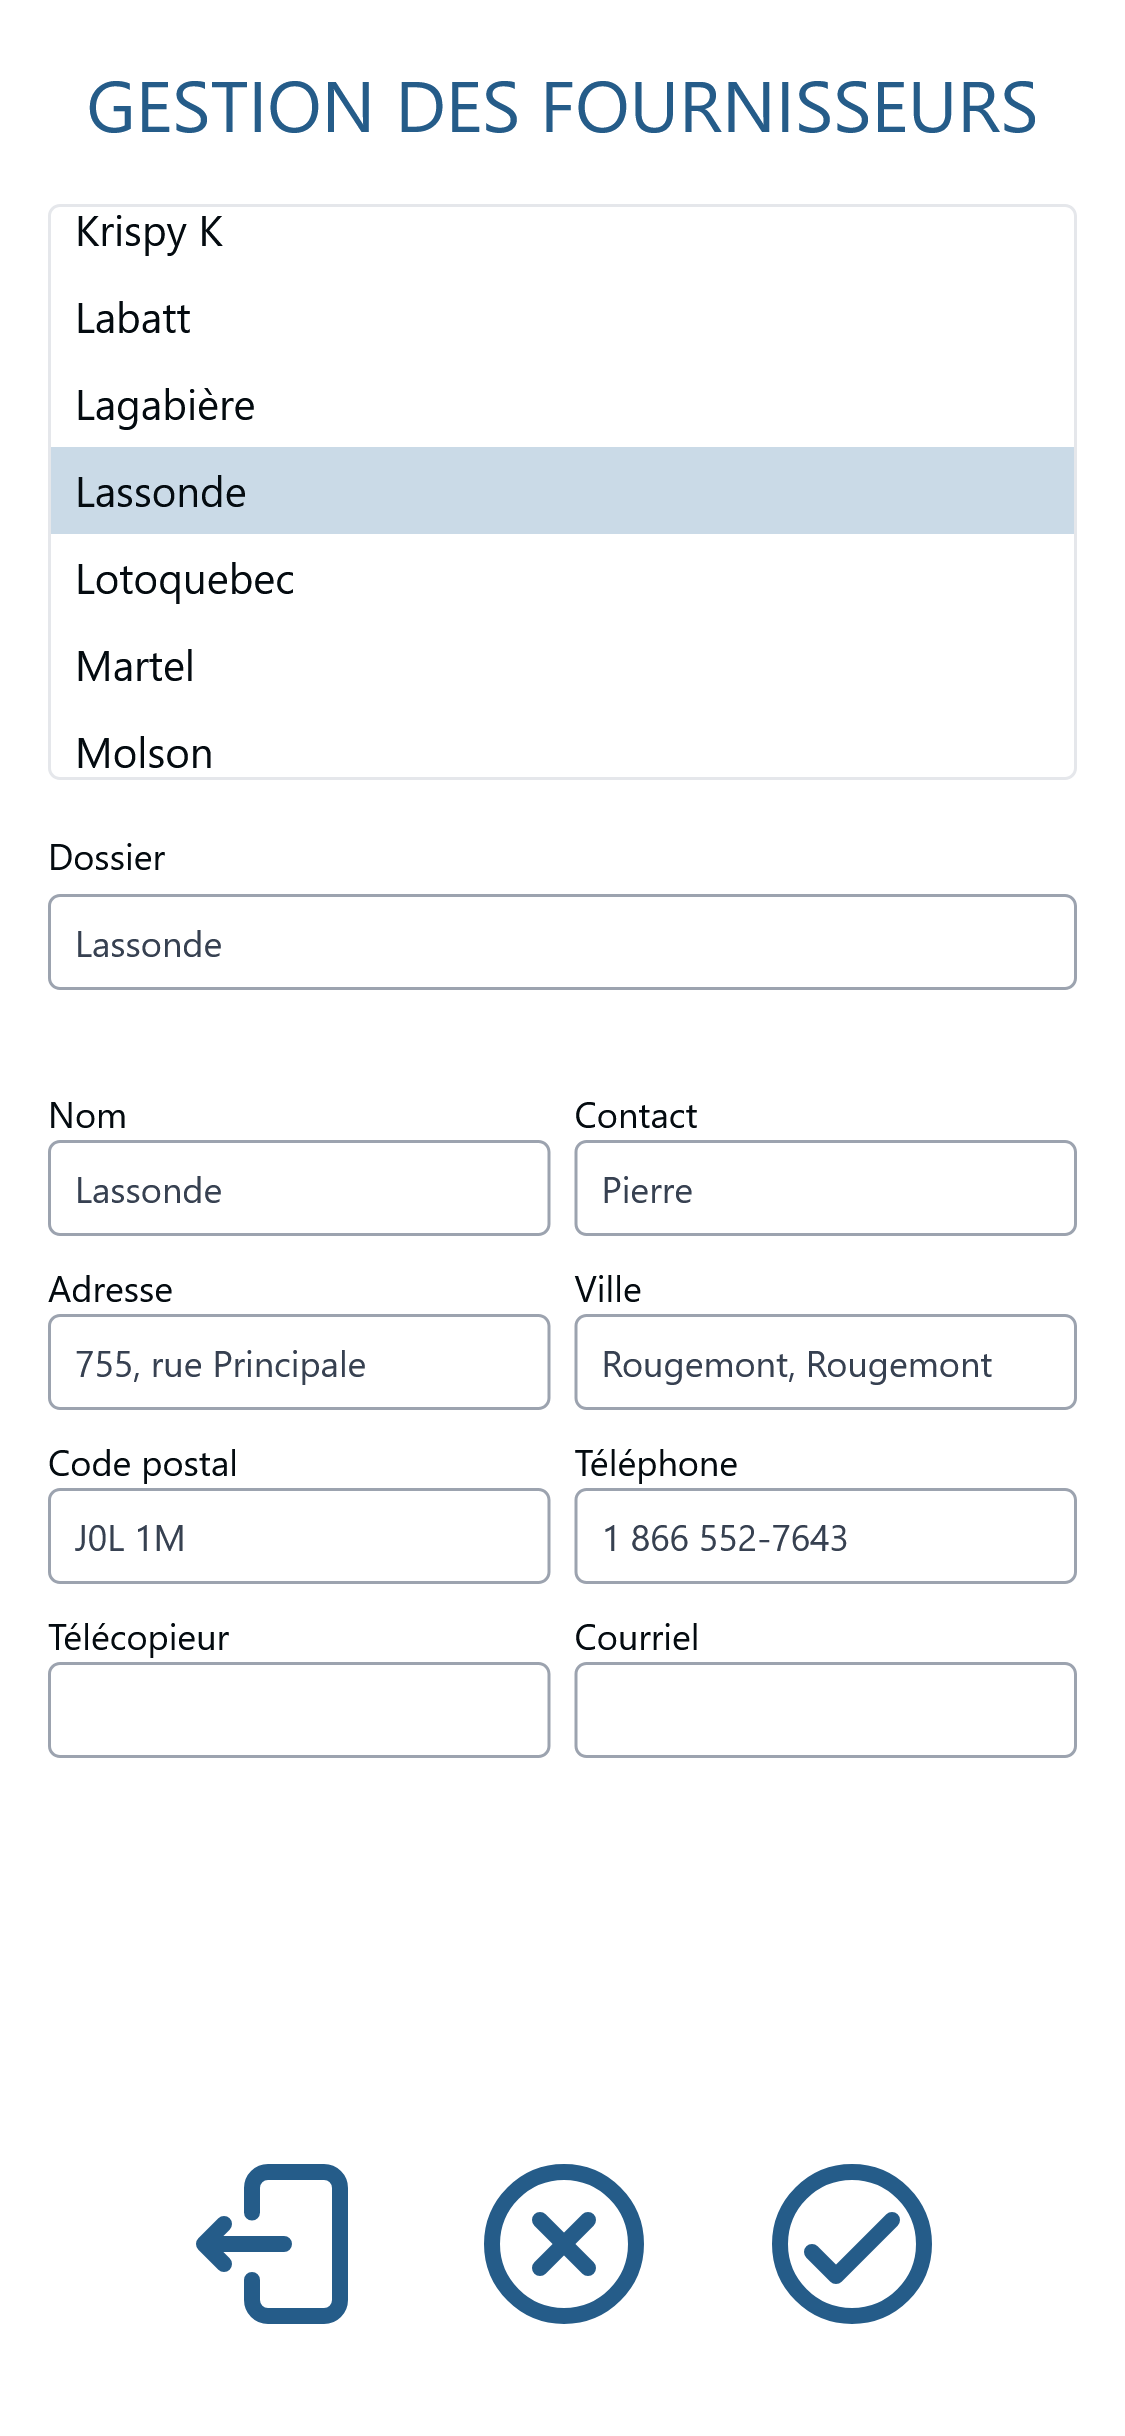Select Krispy K in the supplier list
This screenshot has width=1125, height=2436.
click(562, 233)
